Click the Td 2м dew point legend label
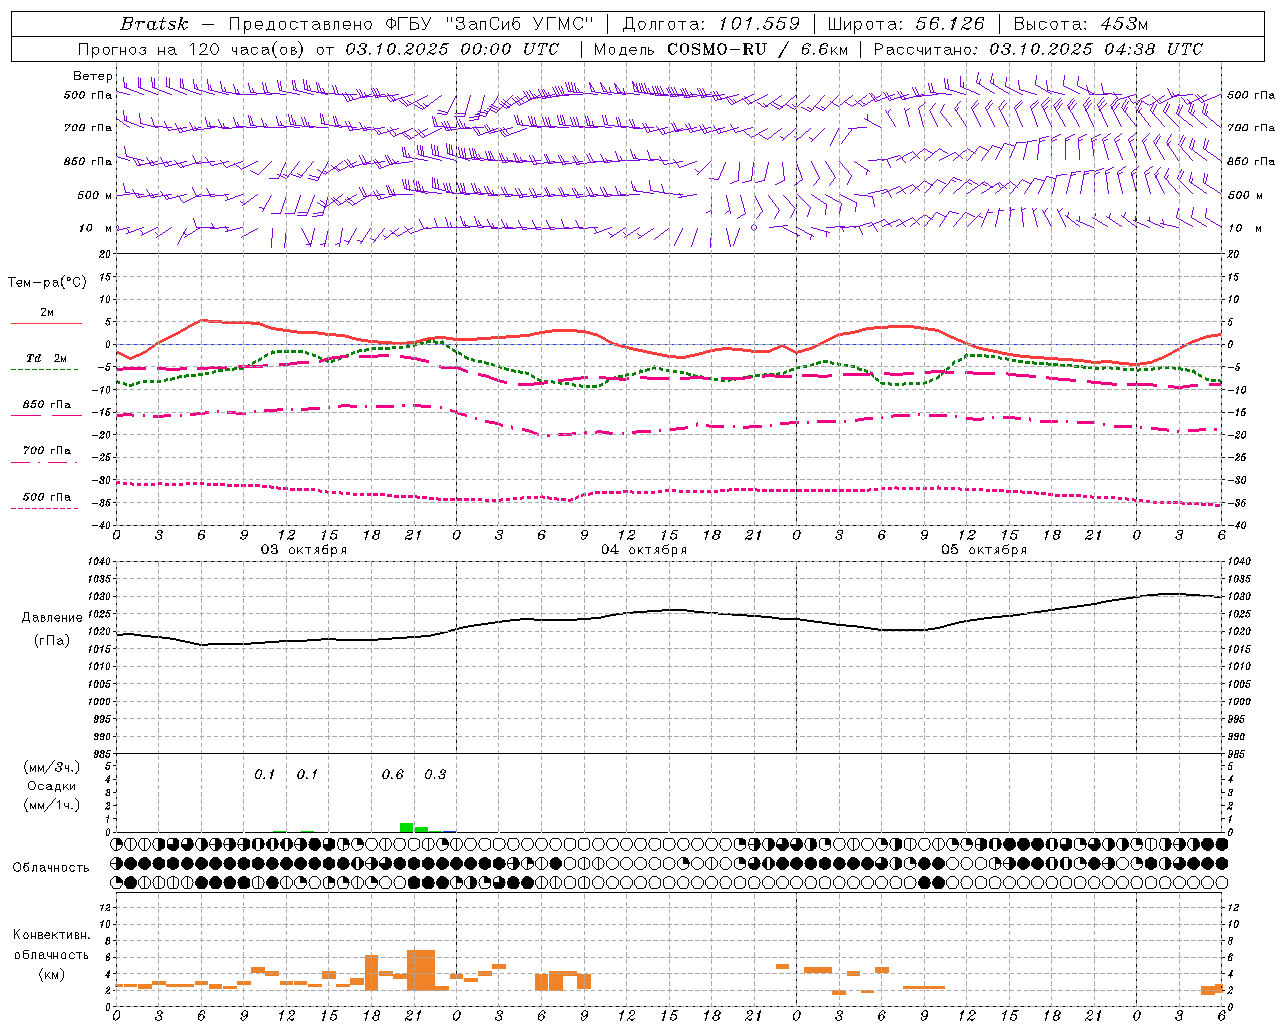This screenshot has width=1280, height=1024. tap(46, 358)
